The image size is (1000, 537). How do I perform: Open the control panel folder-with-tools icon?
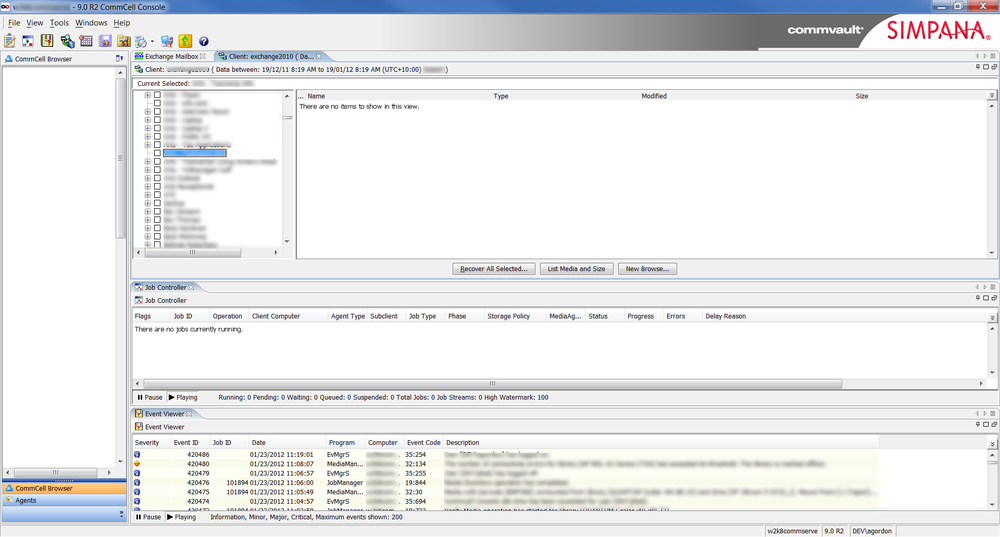click(x=124, y=41)
